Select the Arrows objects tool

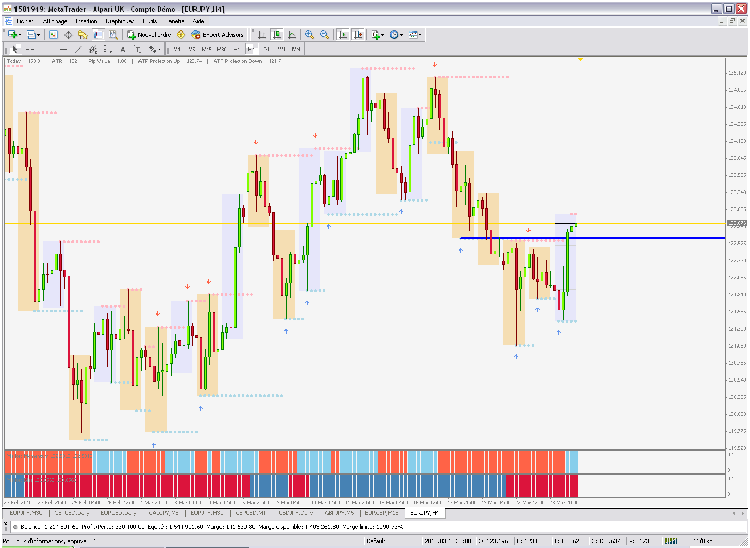(x=152, y=49)
